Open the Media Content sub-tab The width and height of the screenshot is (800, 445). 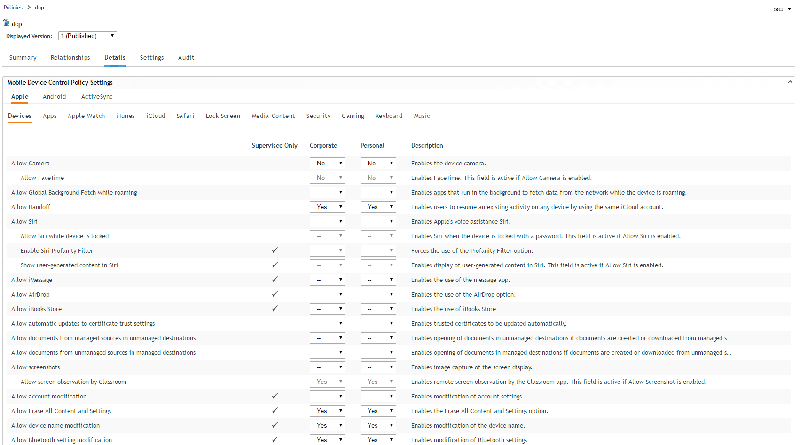pos(273,116)
